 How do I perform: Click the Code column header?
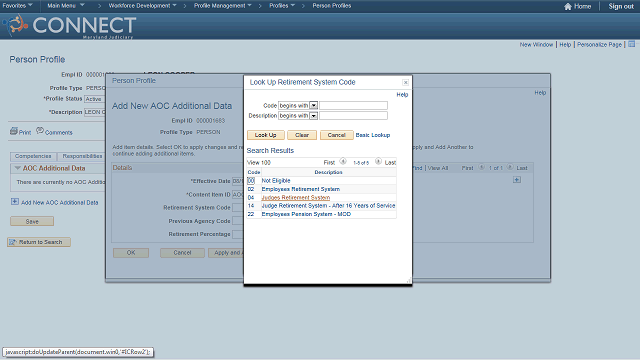tap(254, 172)
